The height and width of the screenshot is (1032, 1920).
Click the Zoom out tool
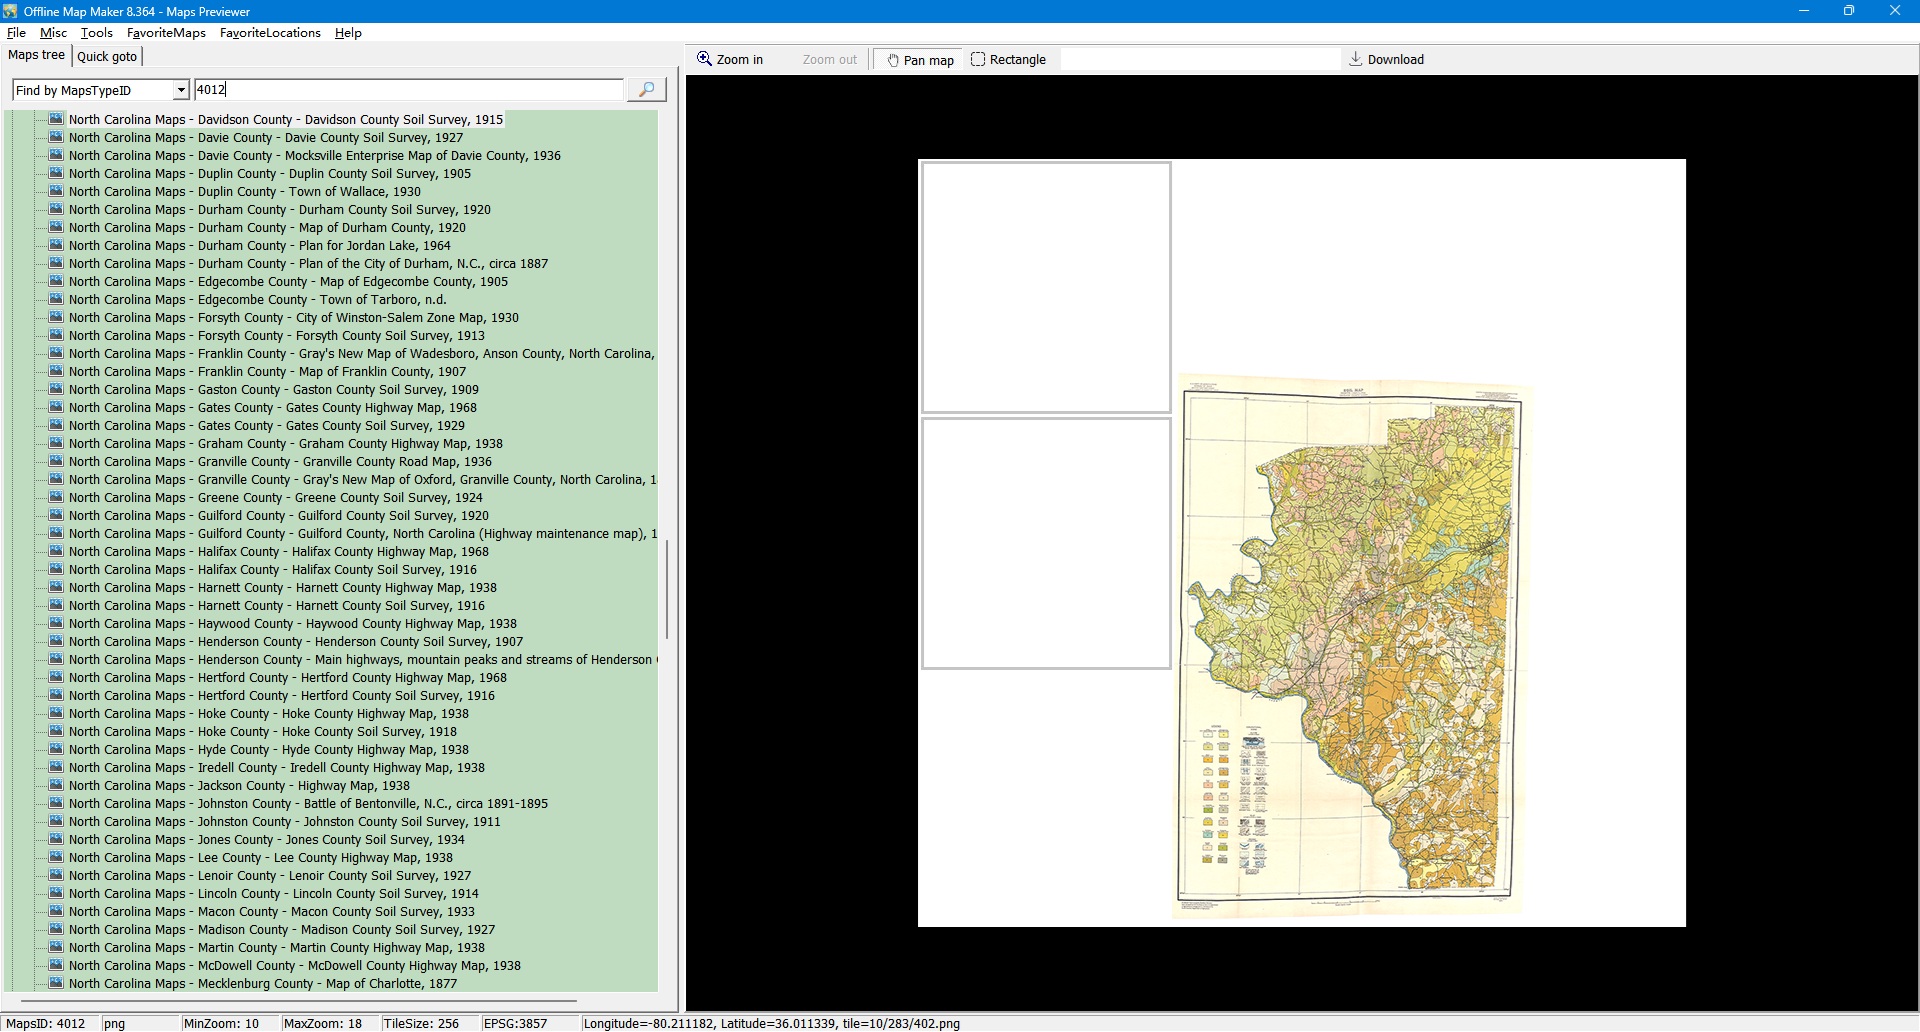[829, 60]
